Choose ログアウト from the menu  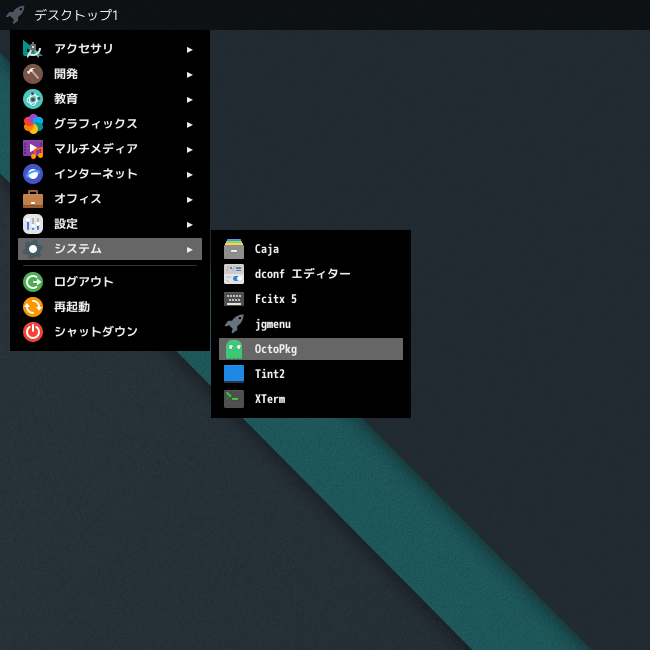click(110, 282)
